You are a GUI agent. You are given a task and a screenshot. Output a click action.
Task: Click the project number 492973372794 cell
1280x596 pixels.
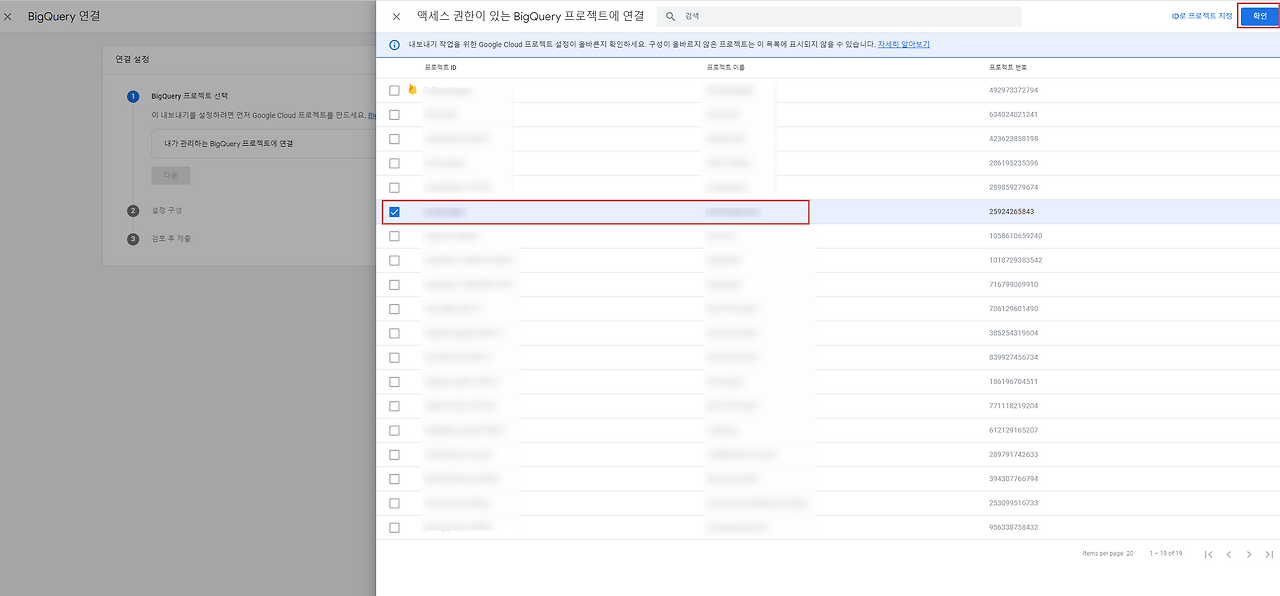click(x=1013, y=90)
